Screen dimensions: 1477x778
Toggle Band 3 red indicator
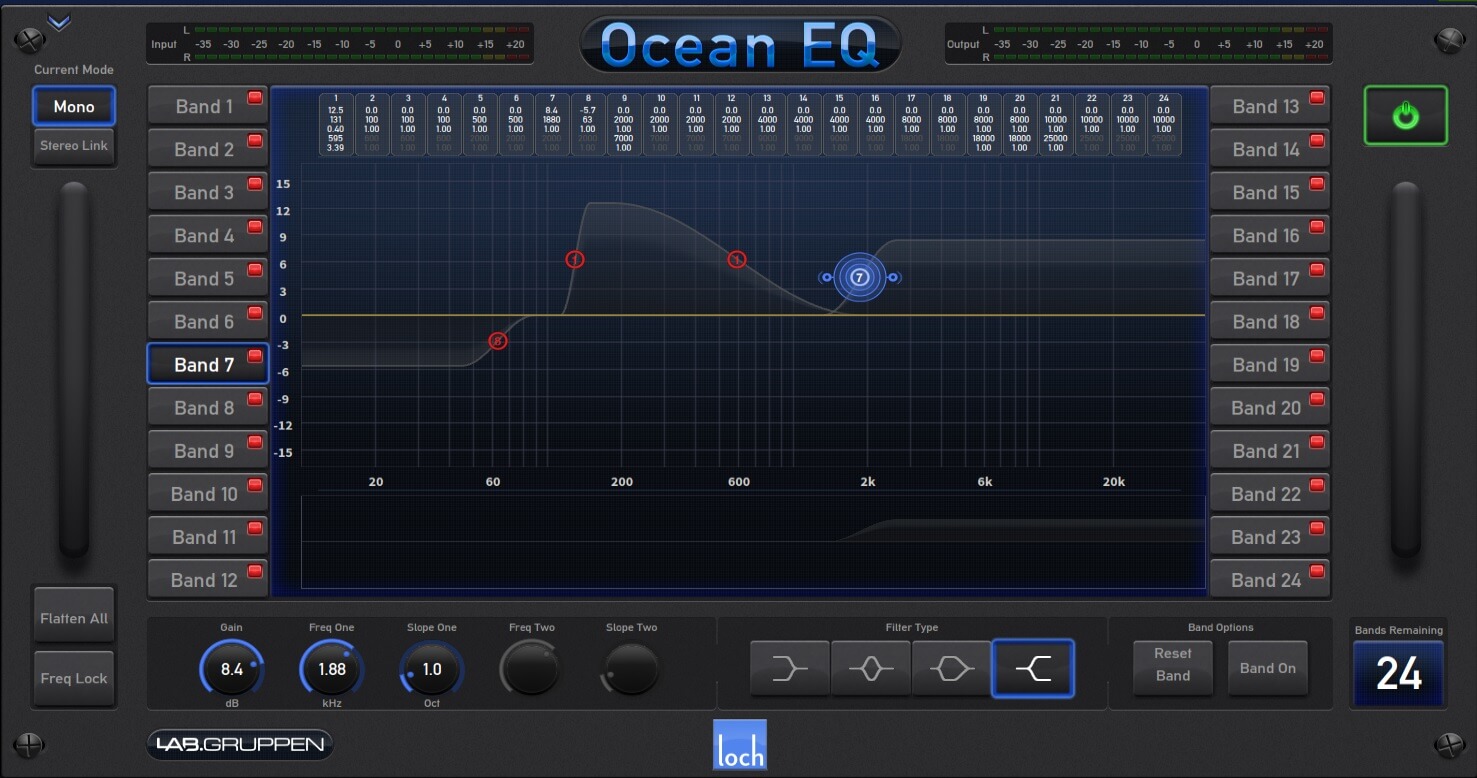click(x=254, y=184)
